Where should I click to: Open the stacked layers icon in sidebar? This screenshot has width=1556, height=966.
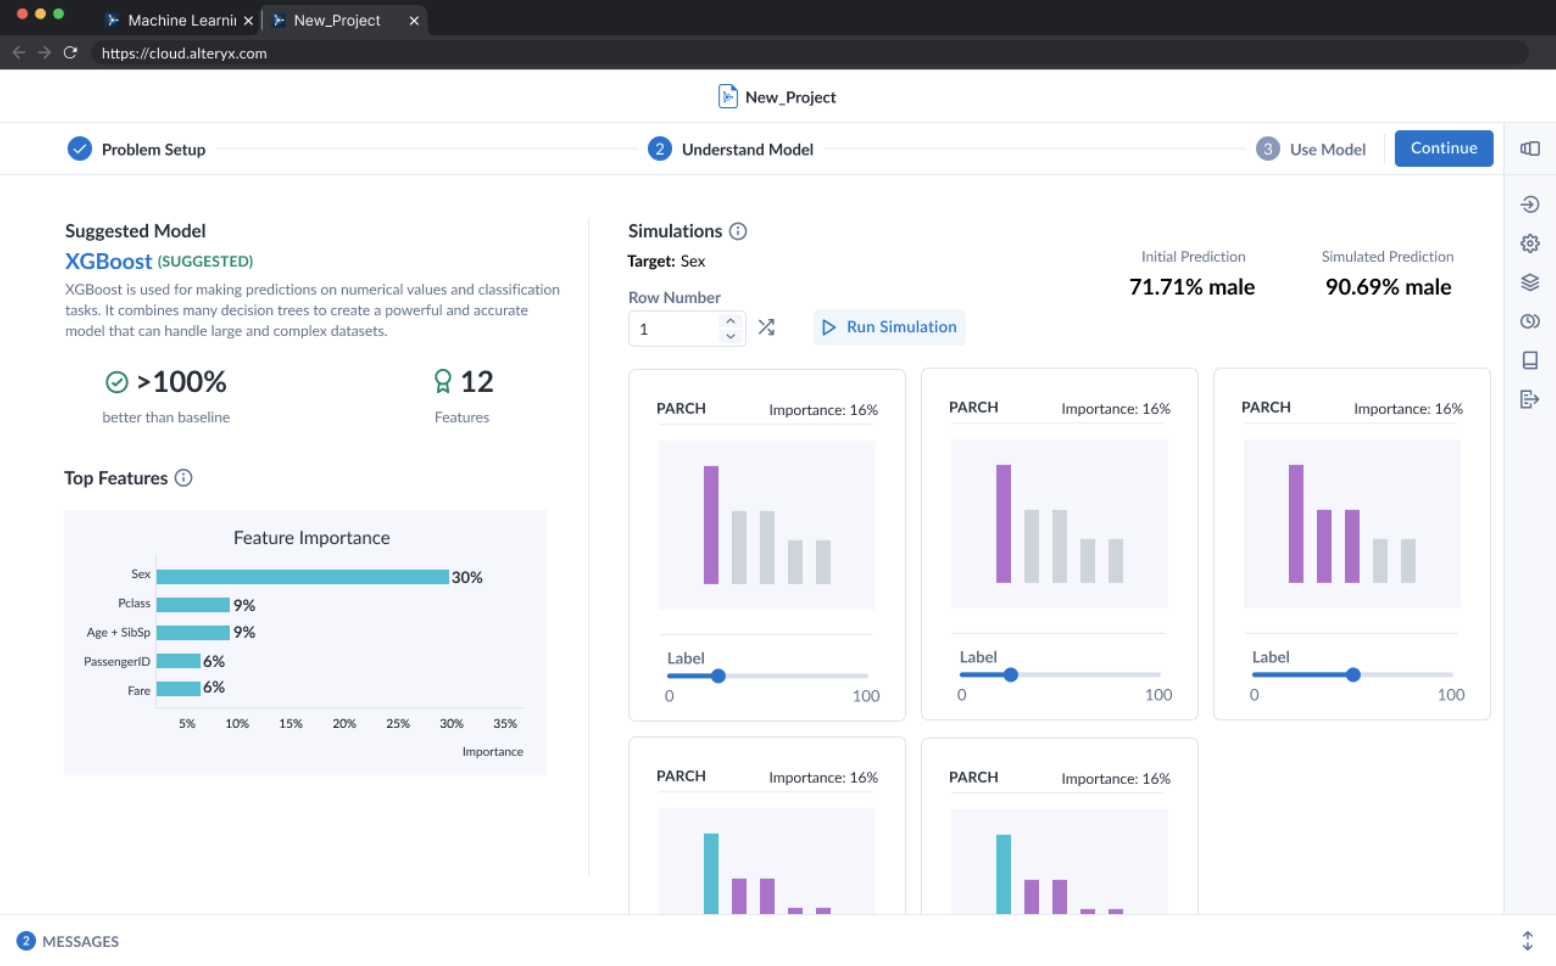click(x=1530, y=282)
